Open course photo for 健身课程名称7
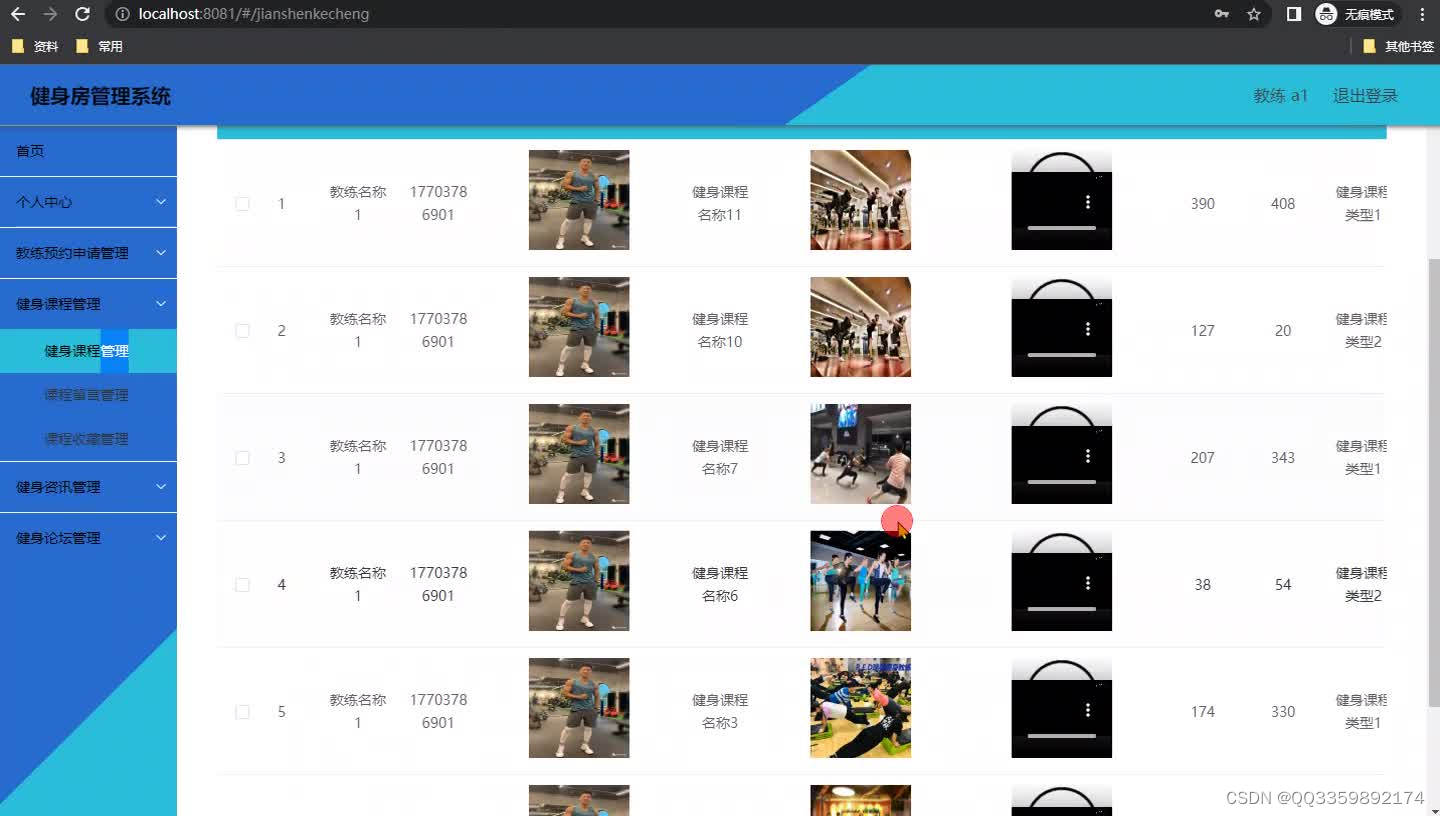Screen dimensions: 1440x816 (861, 454)
